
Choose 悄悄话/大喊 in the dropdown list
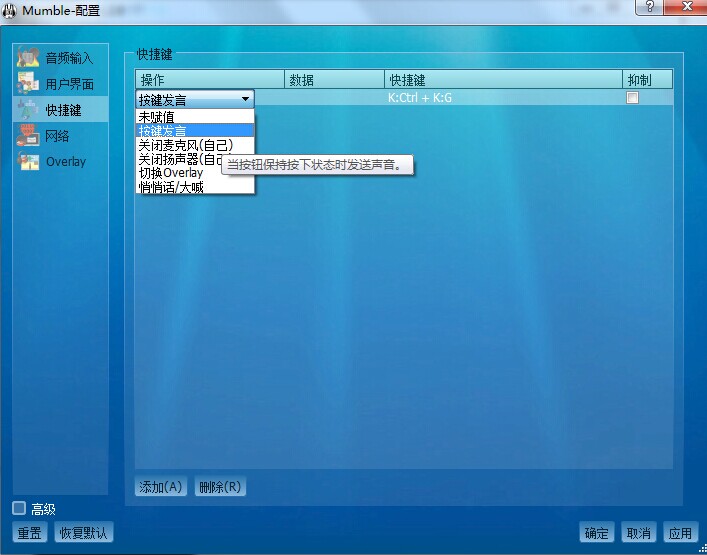click(195, 187)
